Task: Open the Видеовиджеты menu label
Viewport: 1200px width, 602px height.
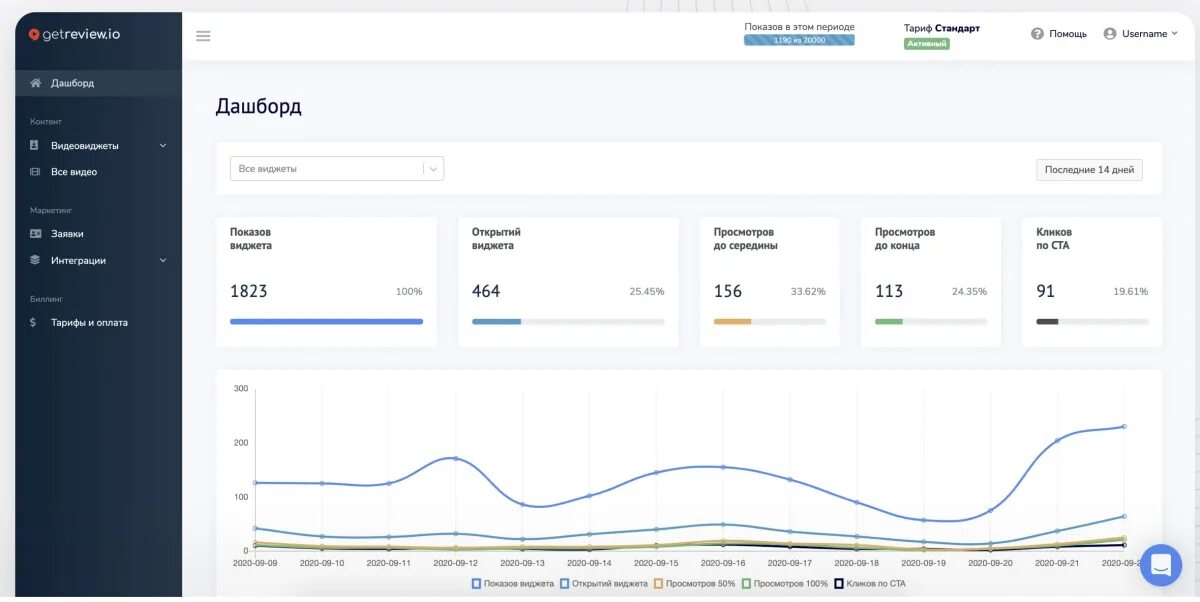Action: (x=85, y=146)
